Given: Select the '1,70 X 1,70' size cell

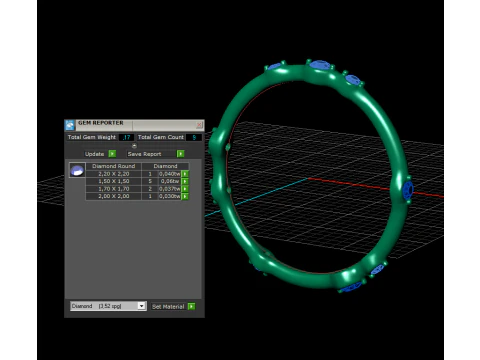Looking at the screenshot, I should [x=114, y=189].
